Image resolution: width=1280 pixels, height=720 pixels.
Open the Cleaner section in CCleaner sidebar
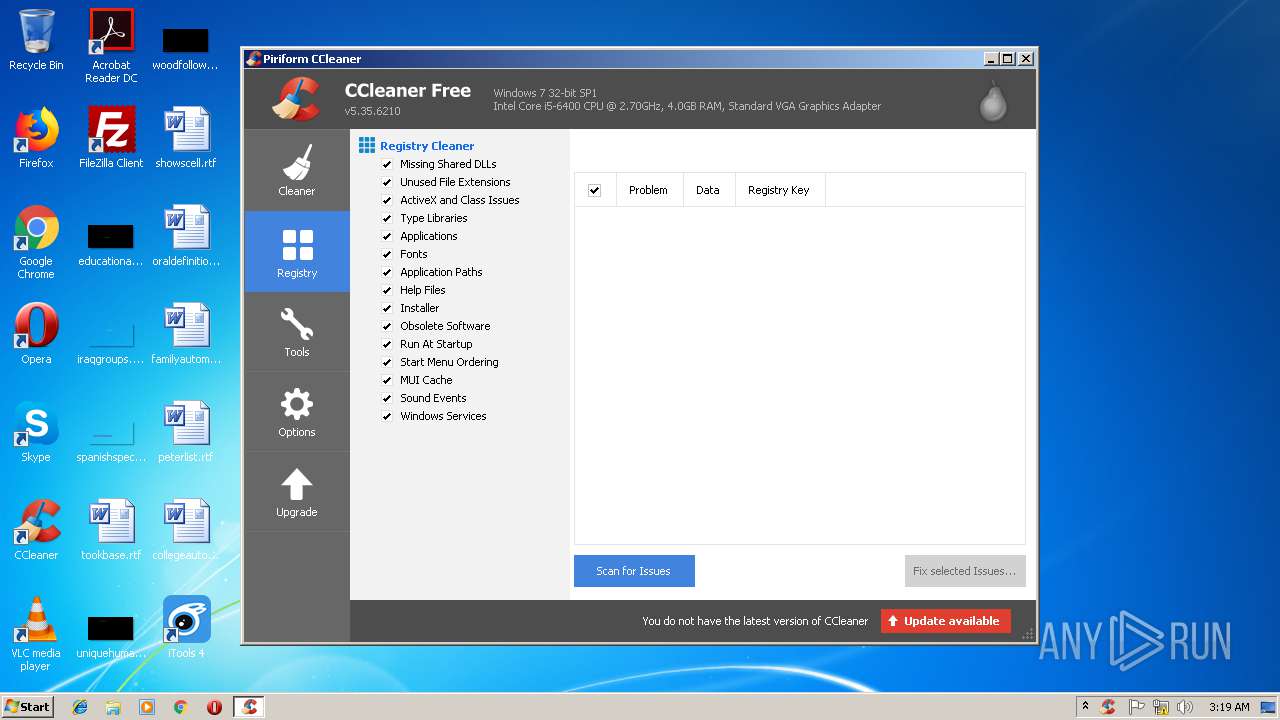(x=297, y=170)
